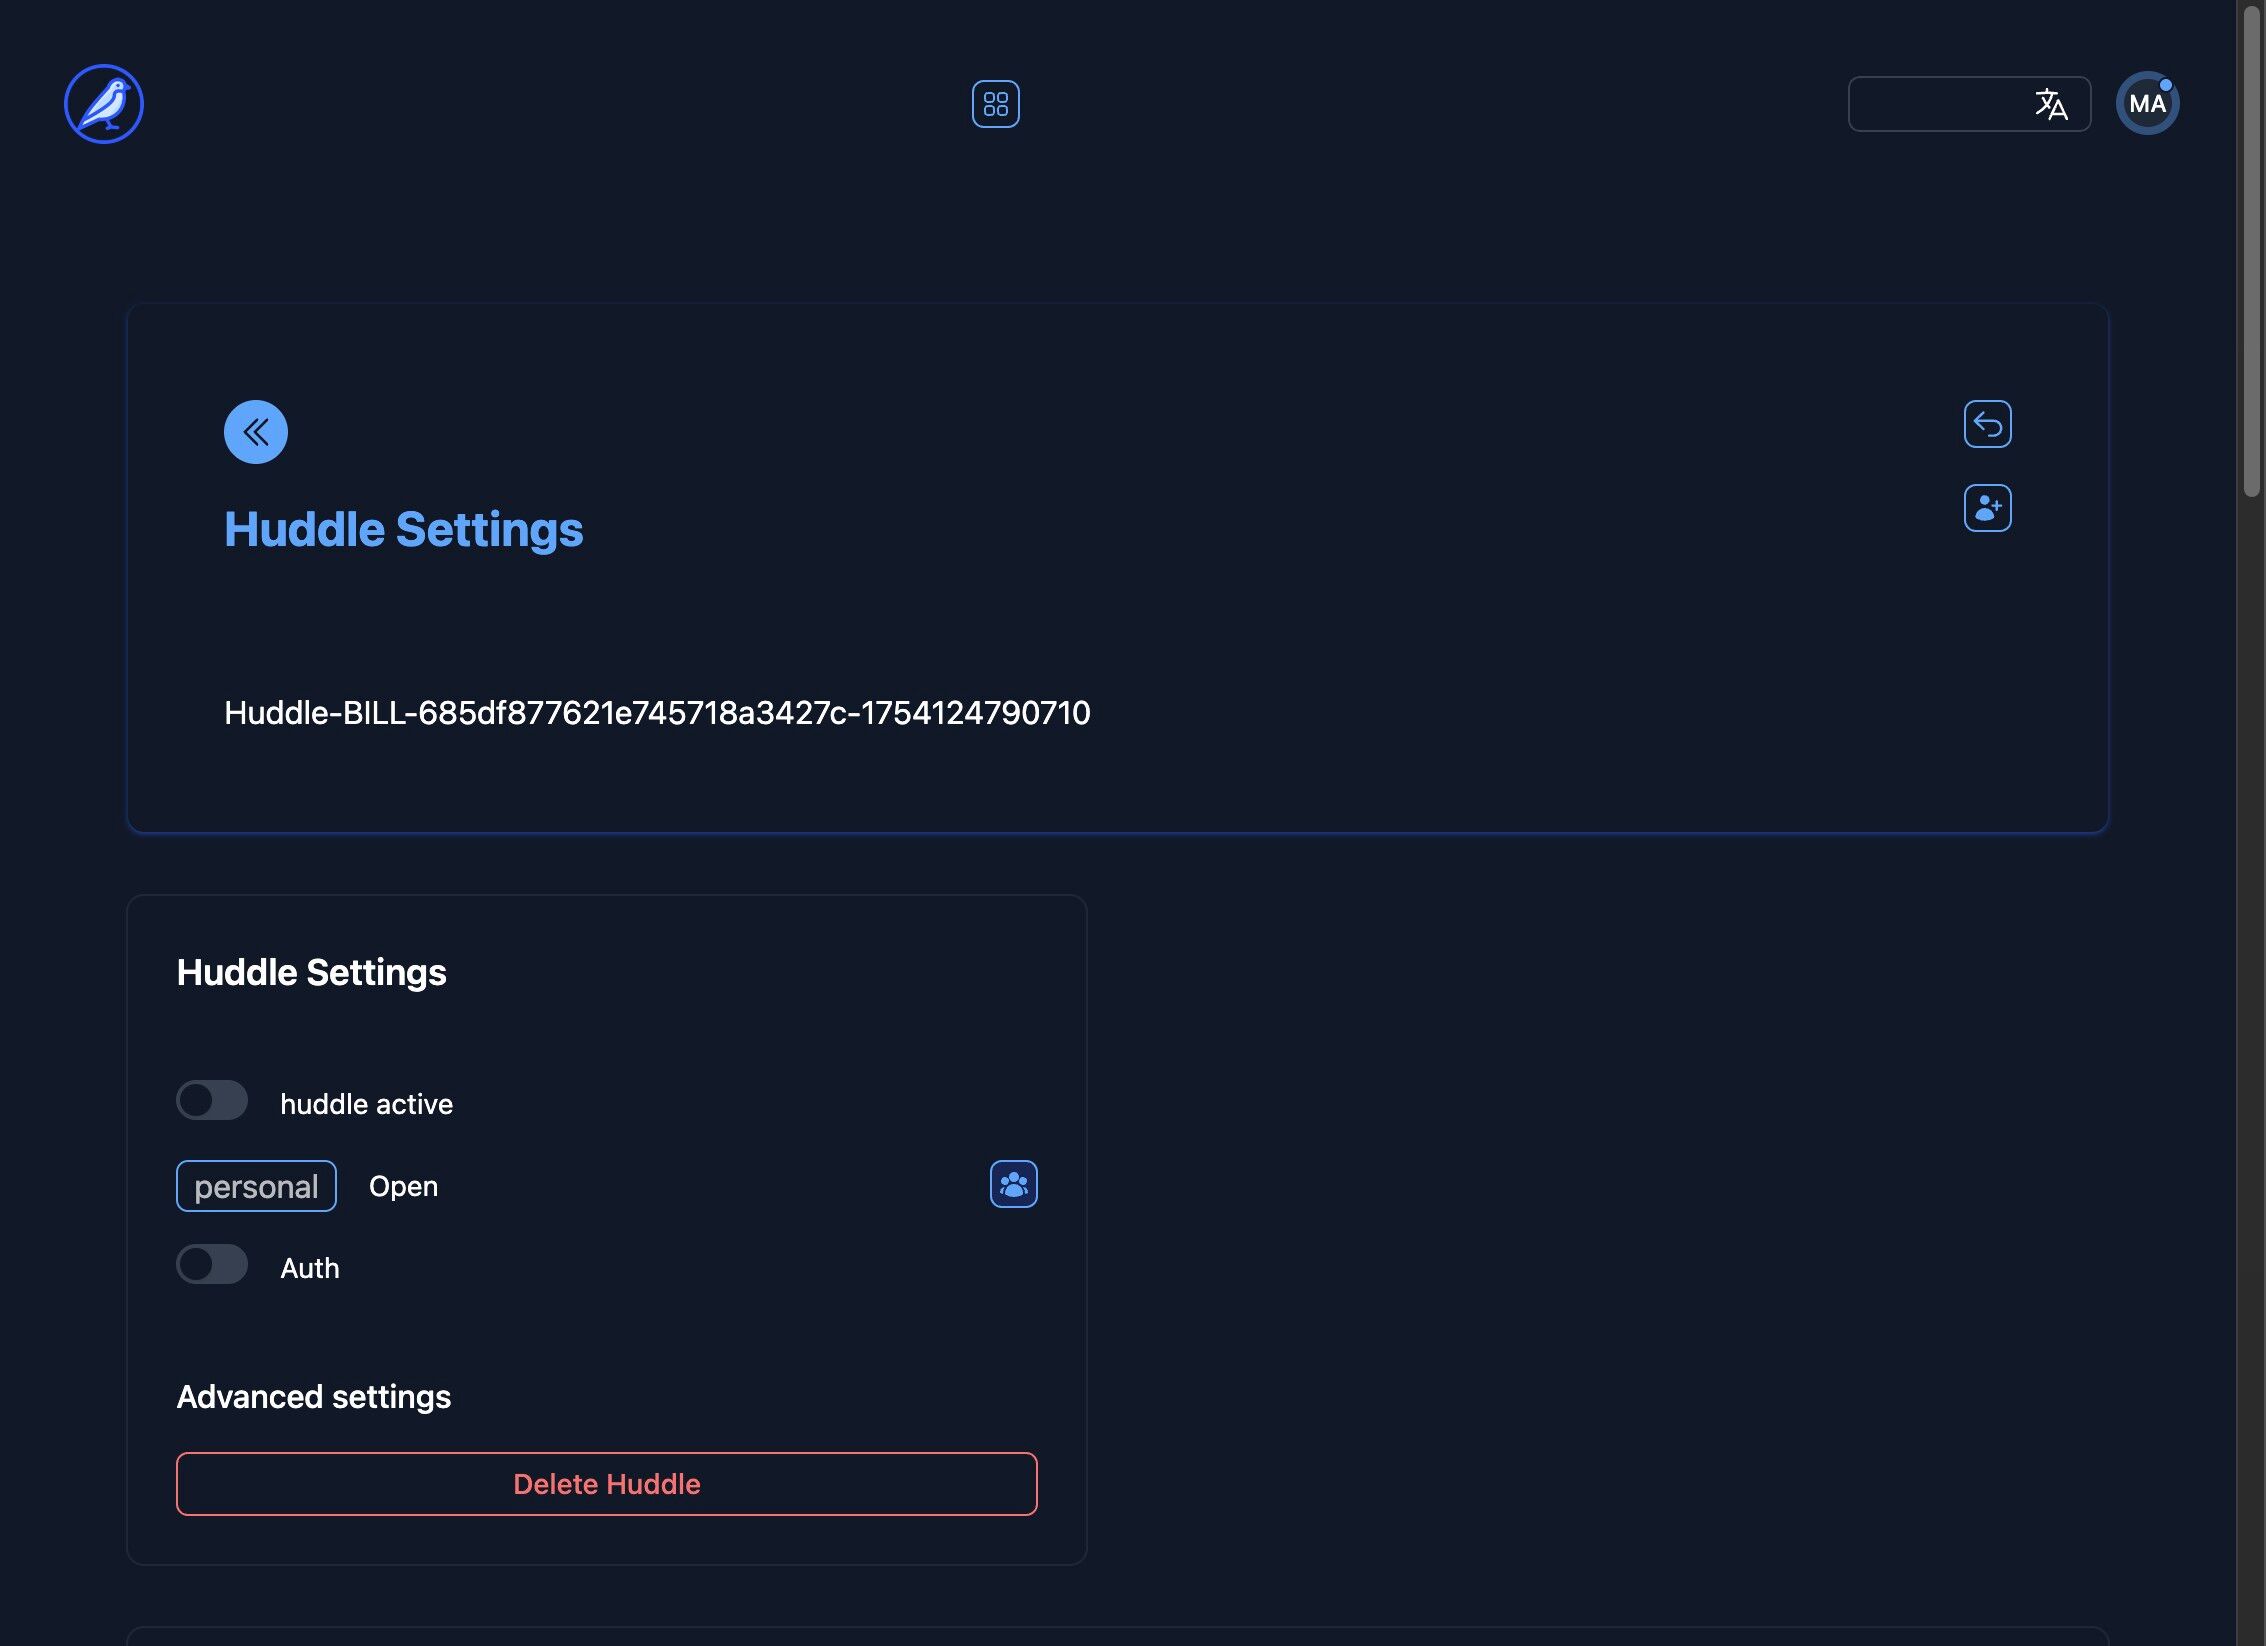Toggle the Auth switch

[212, 1265]
